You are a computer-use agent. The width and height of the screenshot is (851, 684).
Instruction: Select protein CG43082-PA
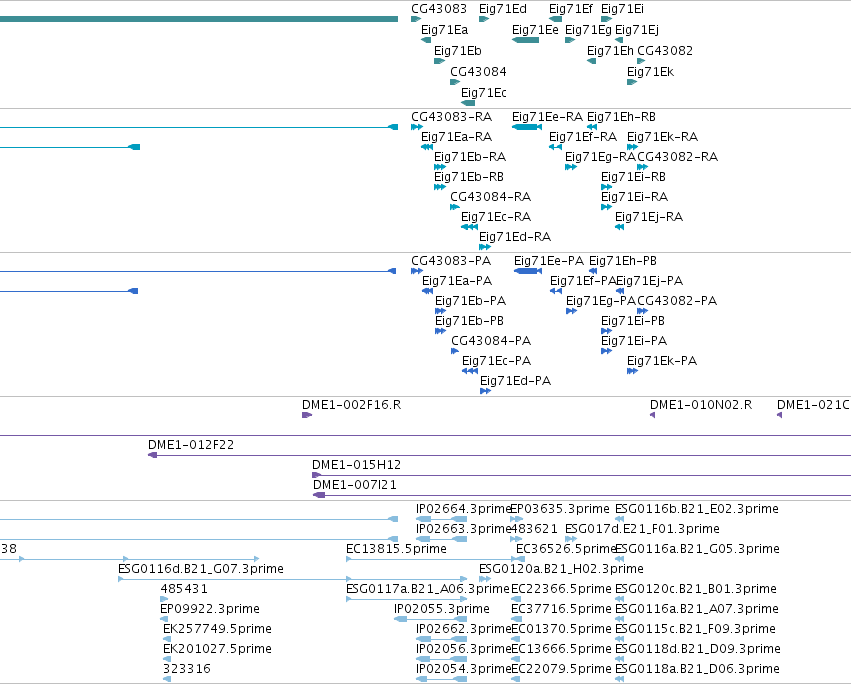point(677,302)
